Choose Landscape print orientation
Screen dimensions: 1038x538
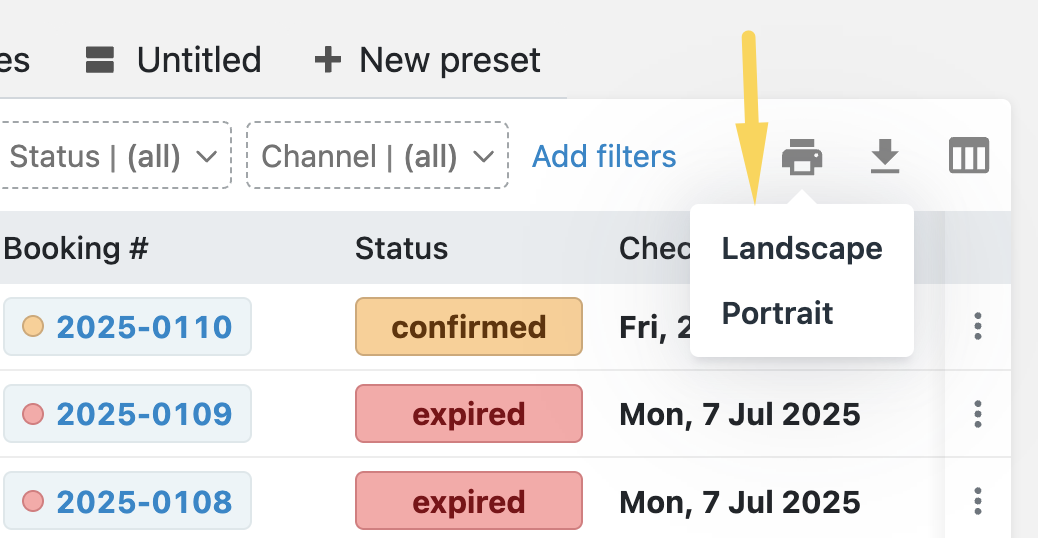[x=802, y=249]
